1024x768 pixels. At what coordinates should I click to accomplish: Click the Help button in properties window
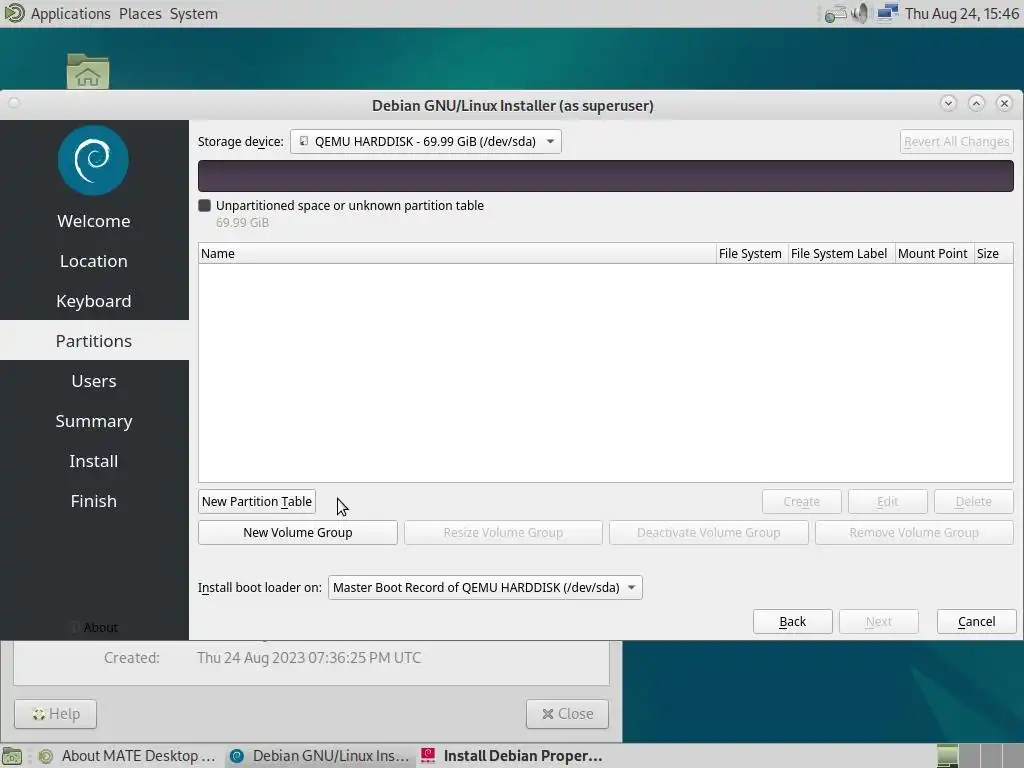click(56, 714)
